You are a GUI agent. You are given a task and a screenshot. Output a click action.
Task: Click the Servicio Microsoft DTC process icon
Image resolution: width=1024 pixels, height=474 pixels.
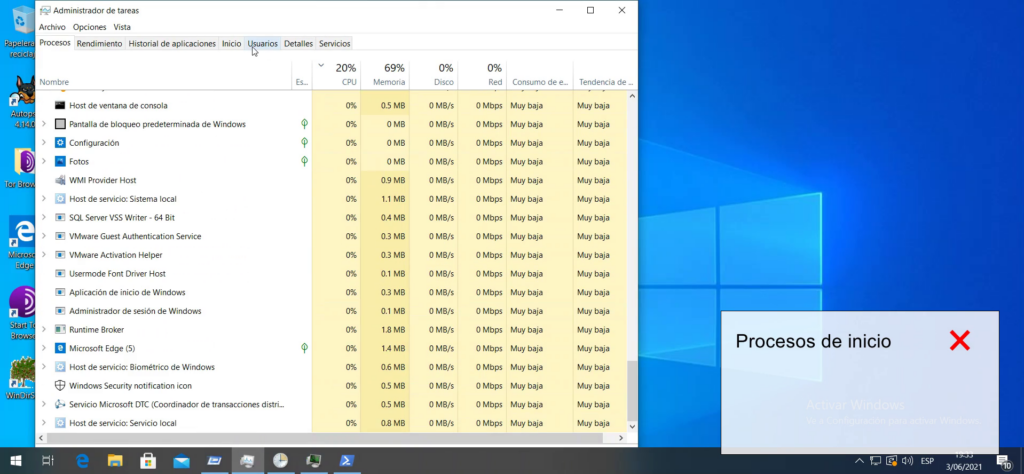60,404
